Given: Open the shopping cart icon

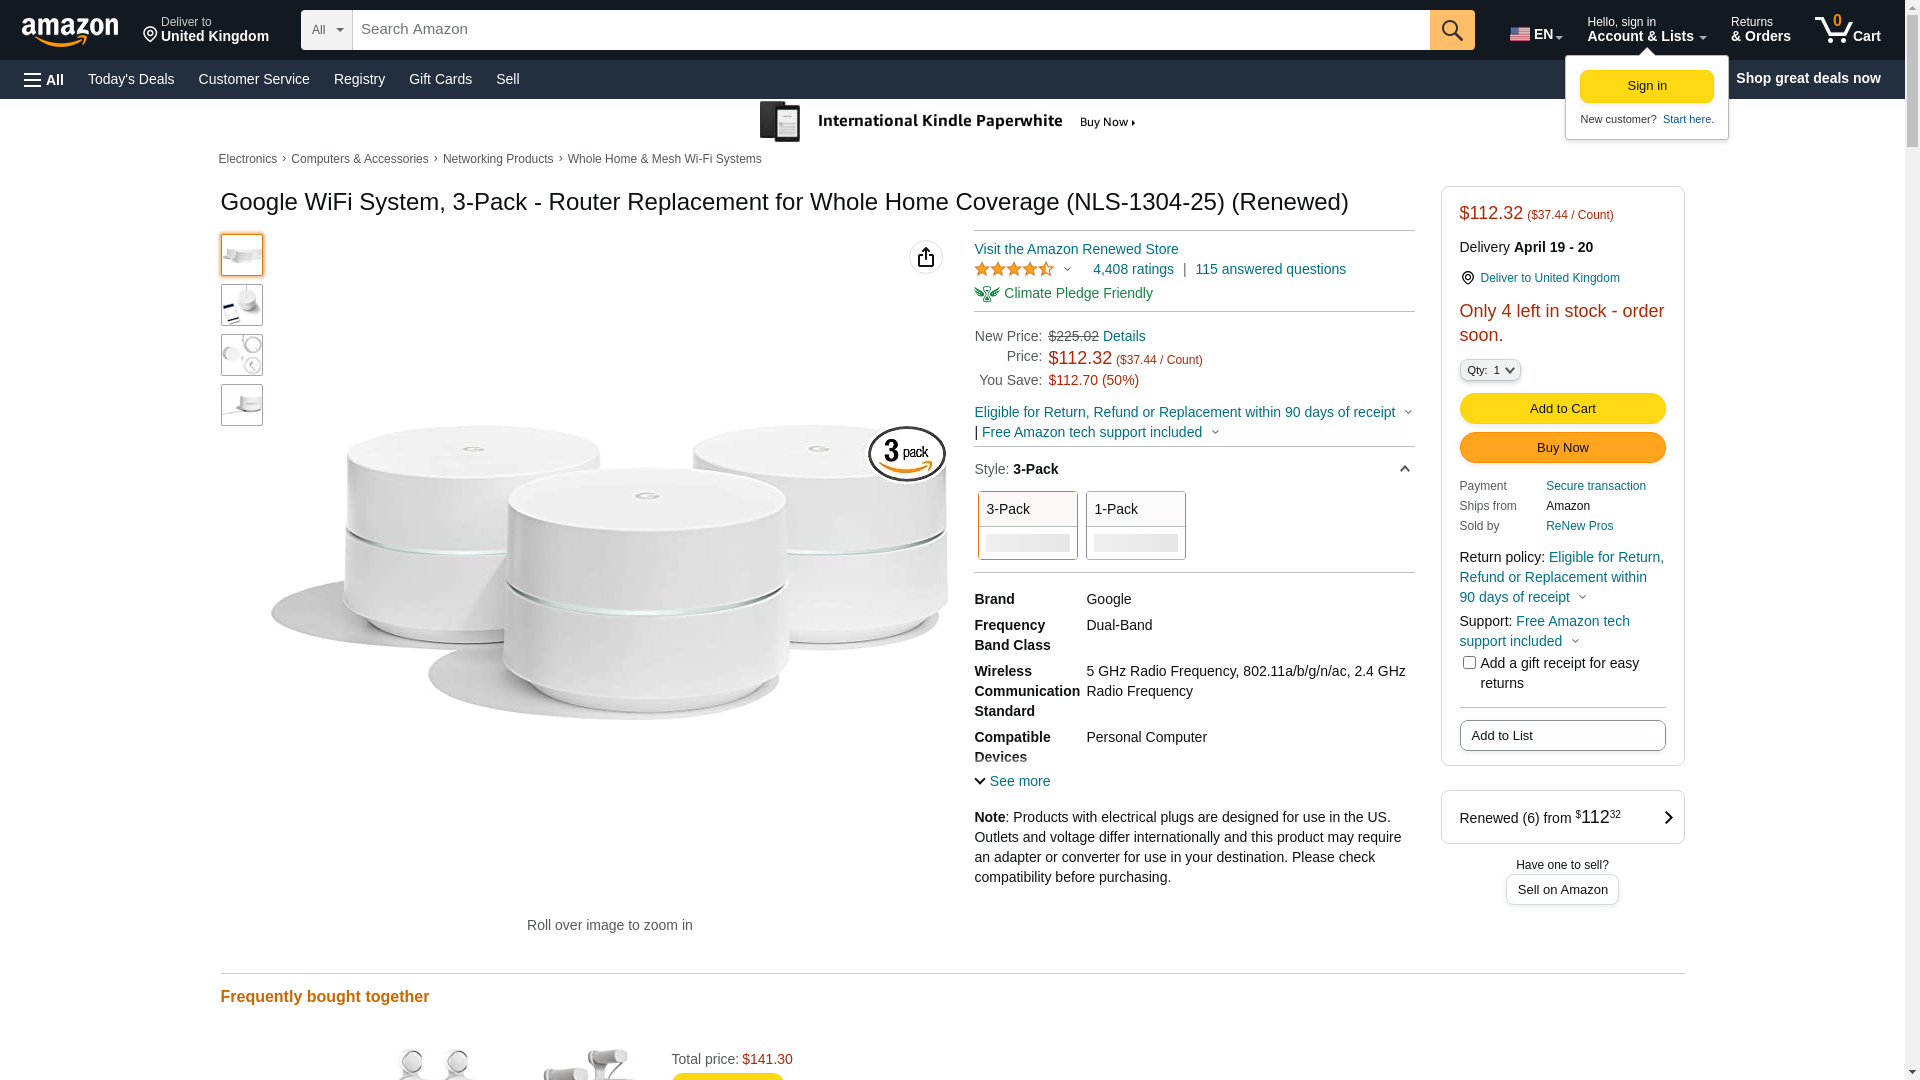Looking at the screenshot, I should pyautogui.click(x=1847, y=30).
